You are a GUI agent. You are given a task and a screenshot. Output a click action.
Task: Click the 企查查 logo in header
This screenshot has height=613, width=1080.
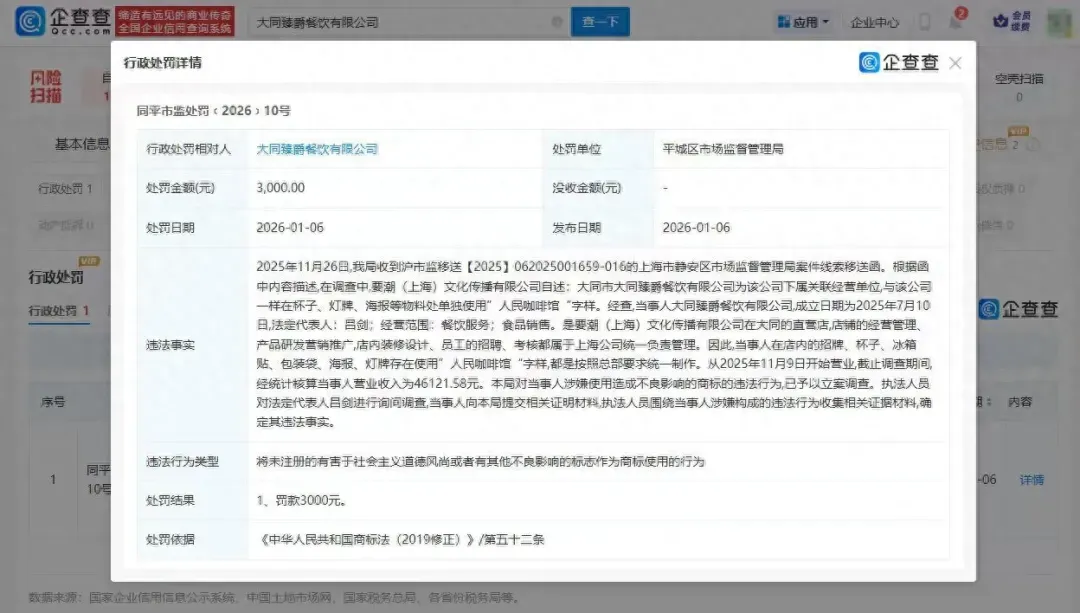tap(63, 21)
